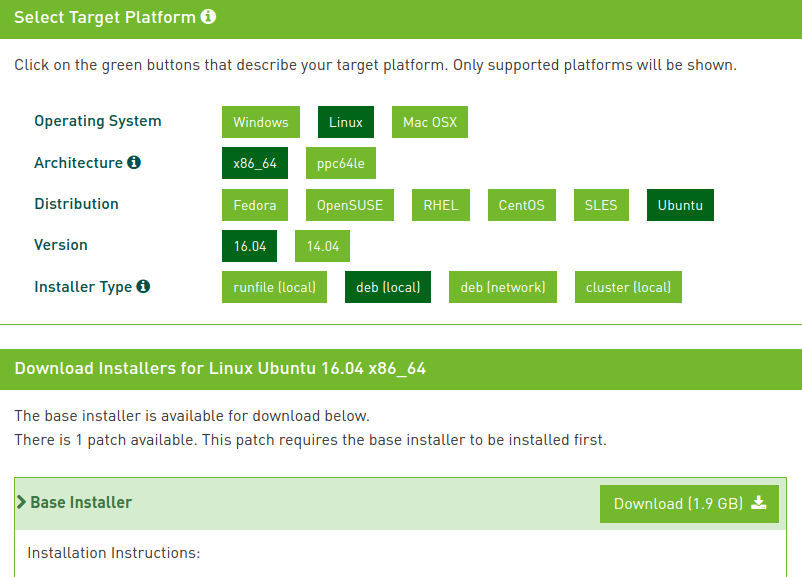Select x86_64 architecture
Image resolution: width=802 pixels, height=577 pixels.
click(255, 163)
